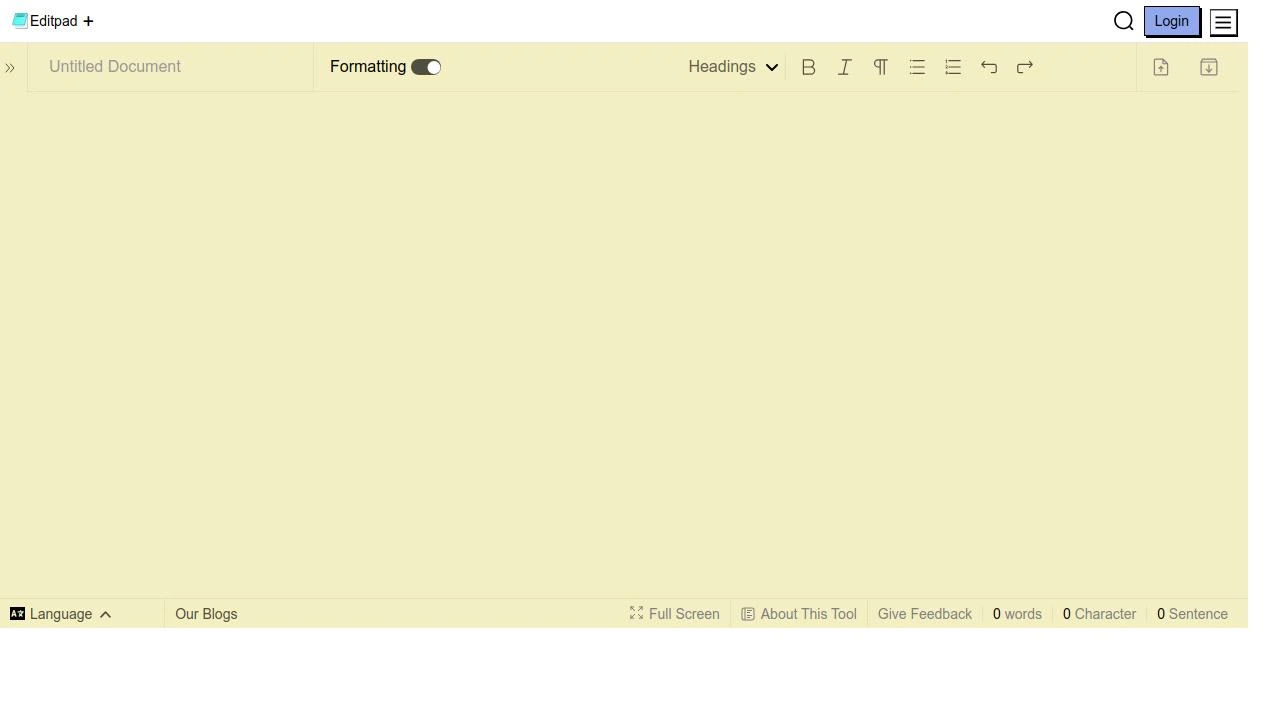1280x720 pixels.
Task: Insert a numbered list
Action: [953, 67]
